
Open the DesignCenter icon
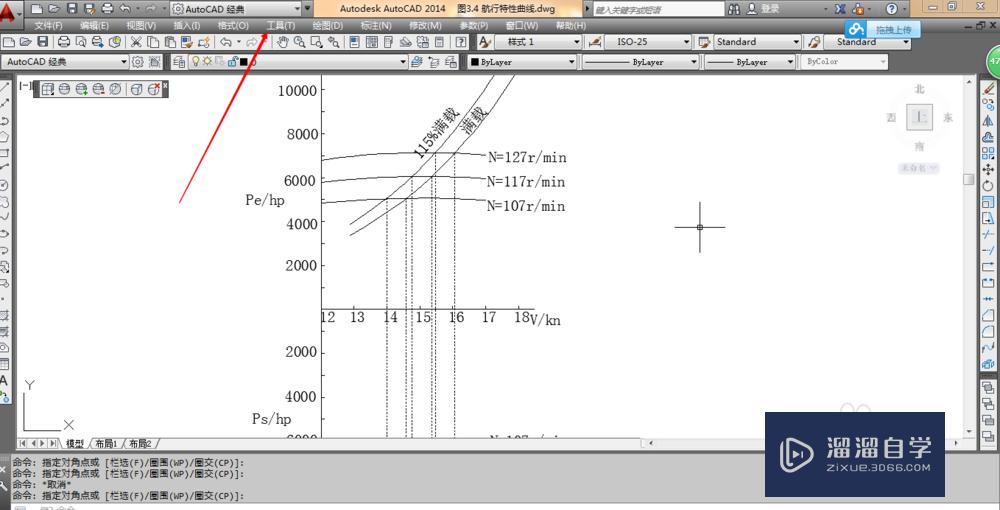[x=371, y=42]
